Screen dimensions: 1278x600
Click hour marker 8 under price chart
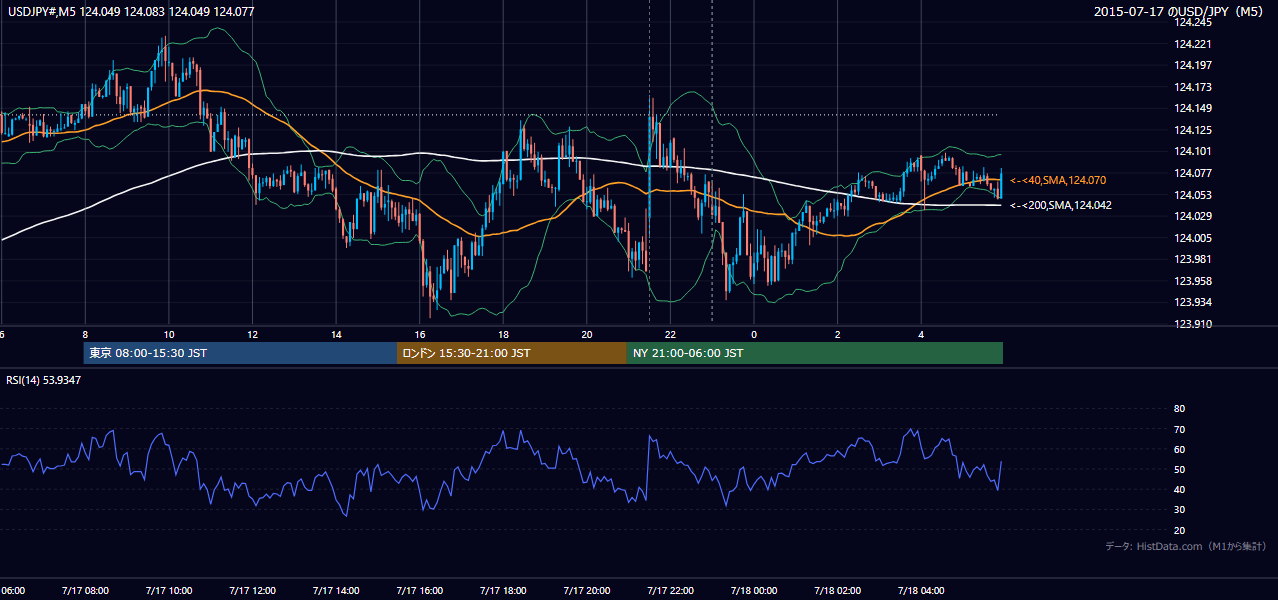point(85,334)
